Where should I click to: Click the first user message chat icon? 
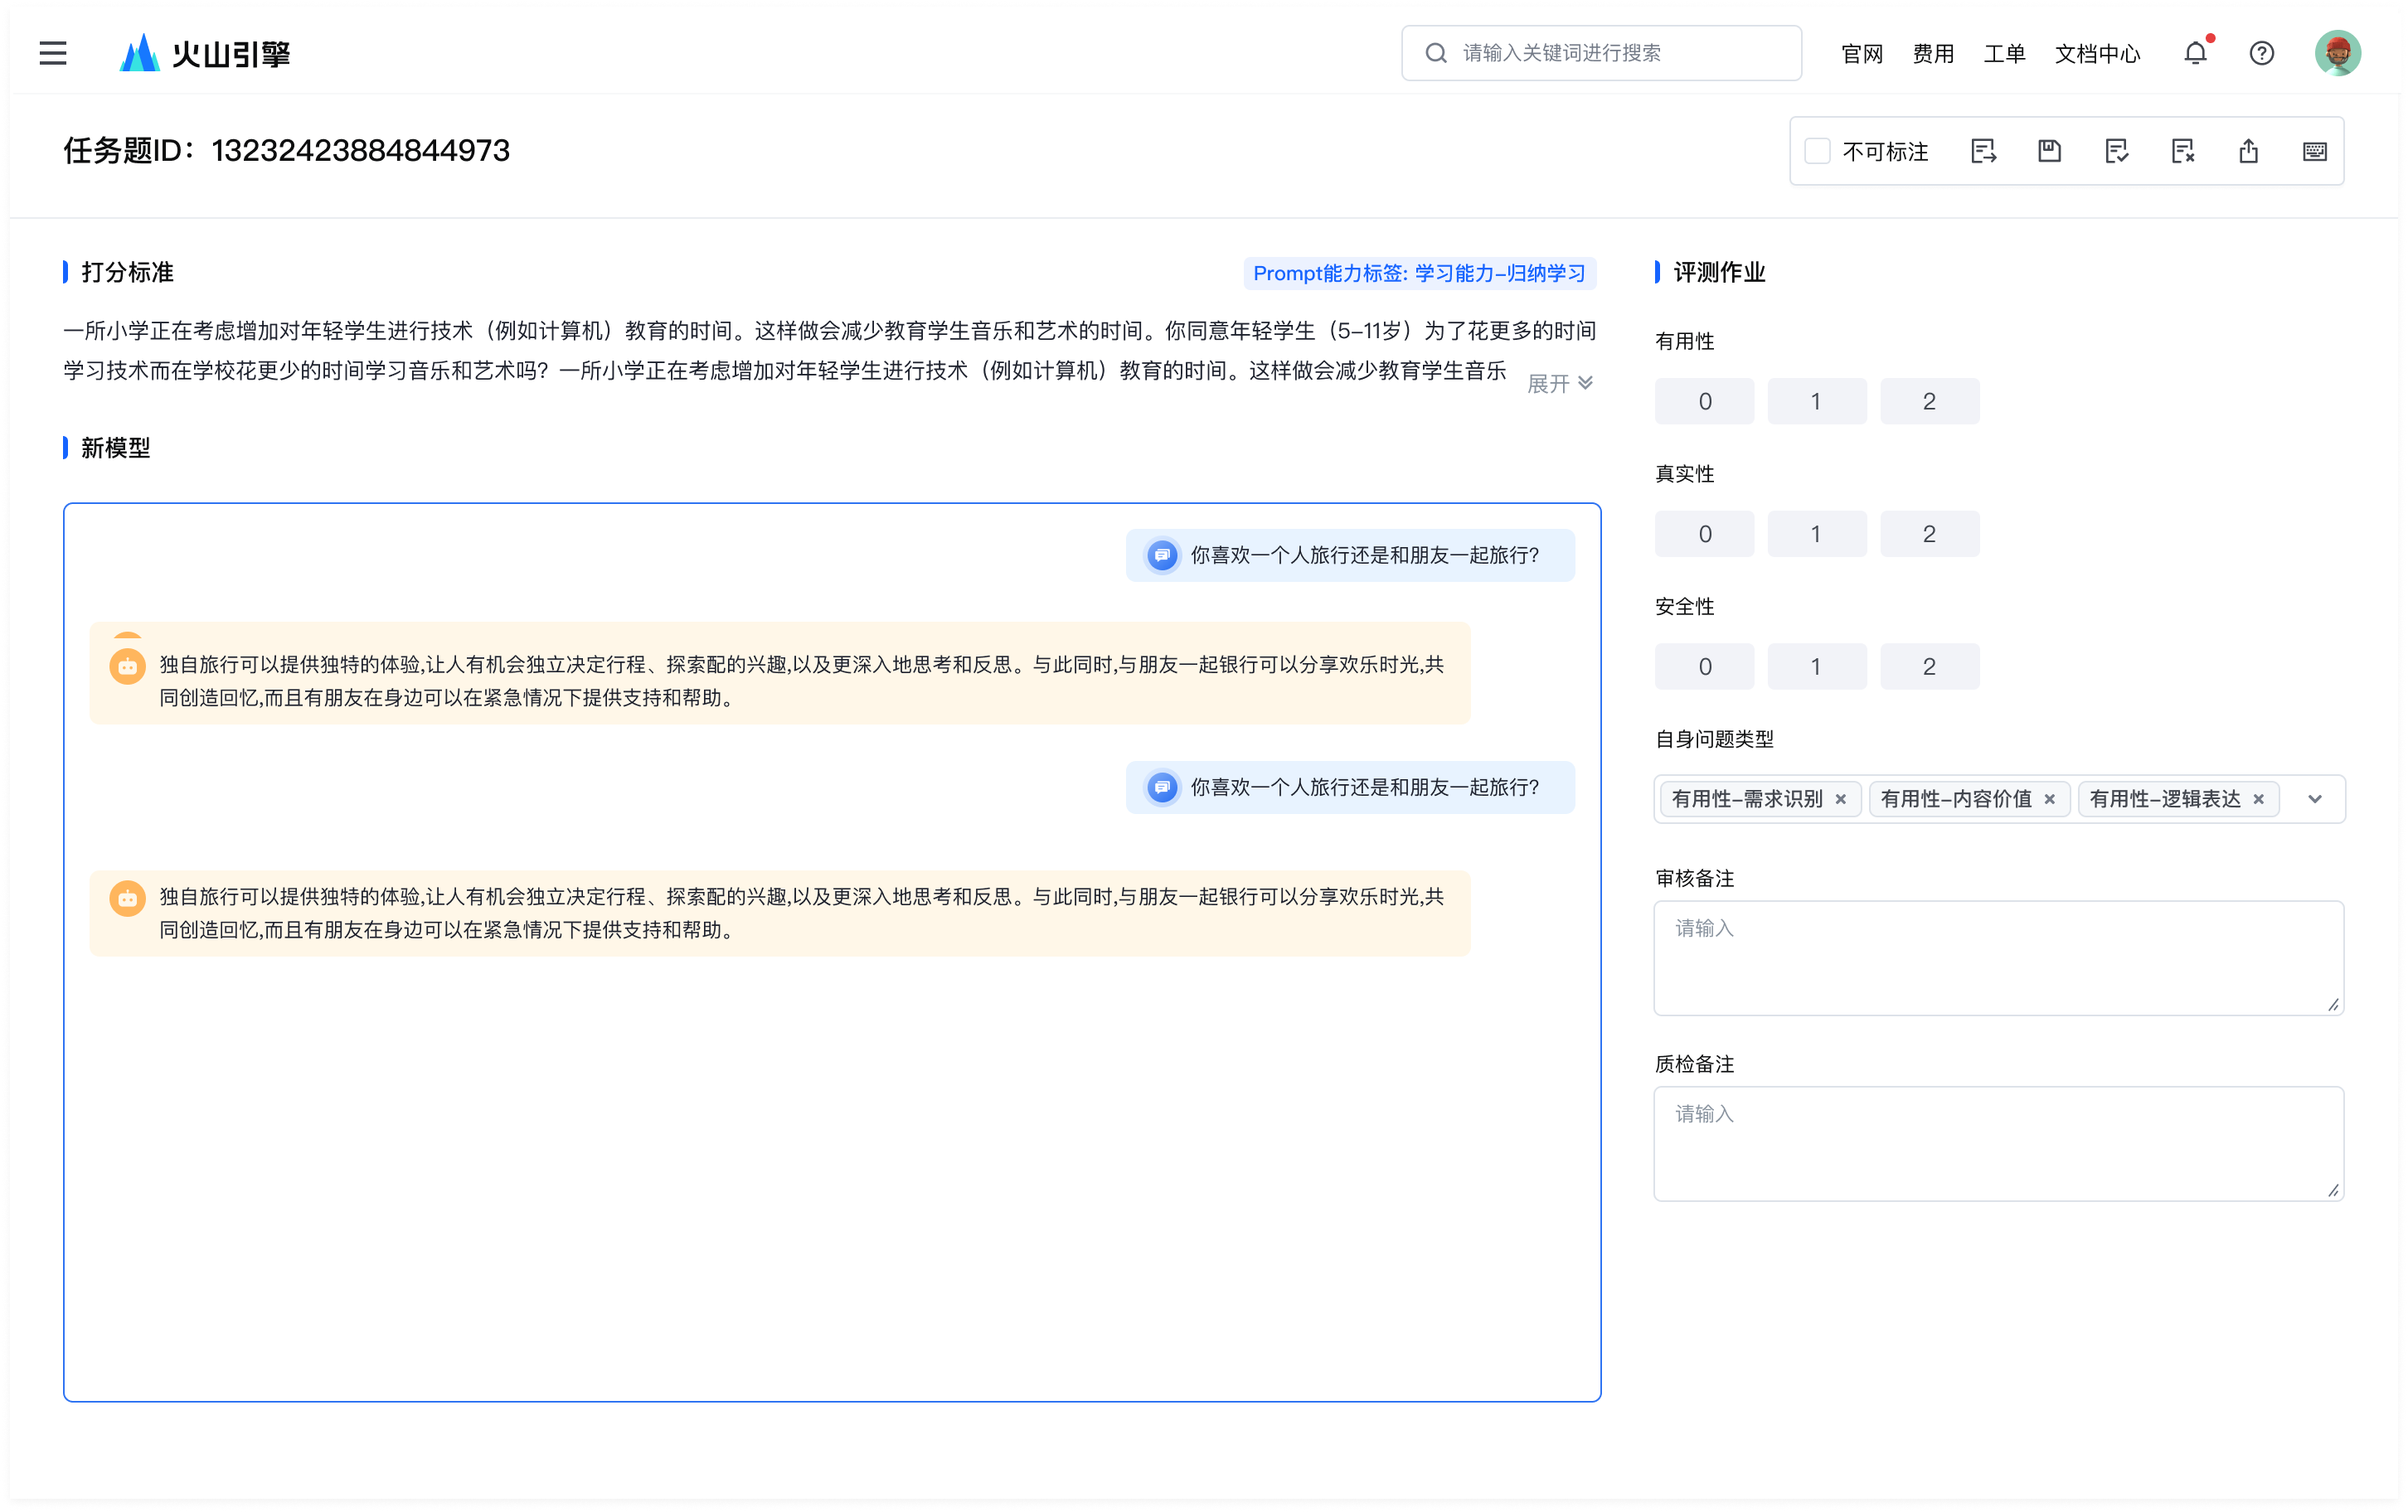pos(1162,556)
